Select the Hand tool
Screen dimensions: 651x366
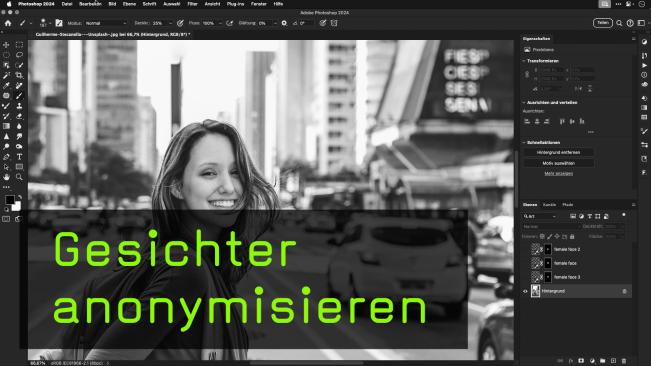coord(6,177)
